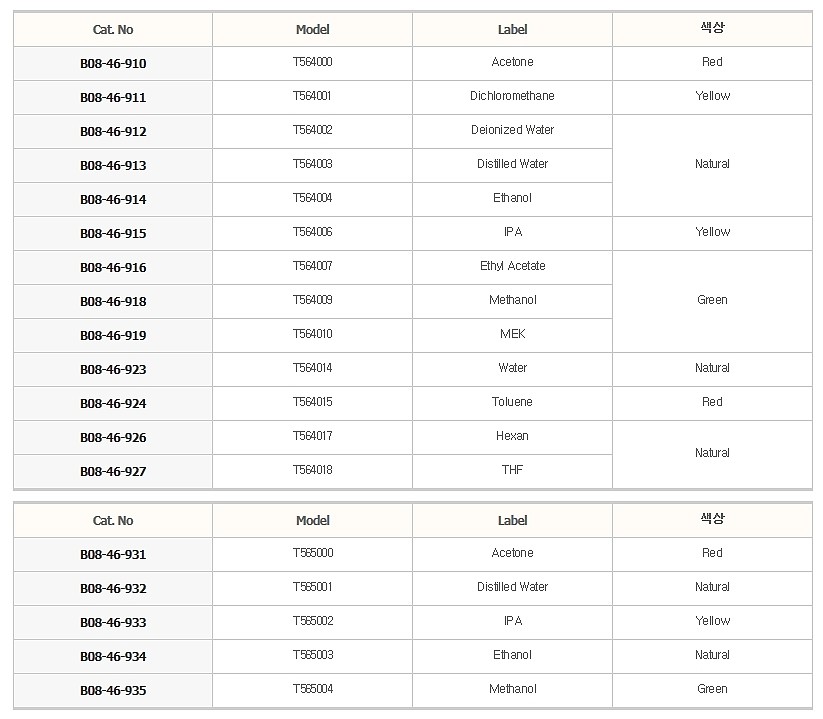Select the Toluene label cell
Viewport: 823px width, 719px height.
(x=512, y=402)
